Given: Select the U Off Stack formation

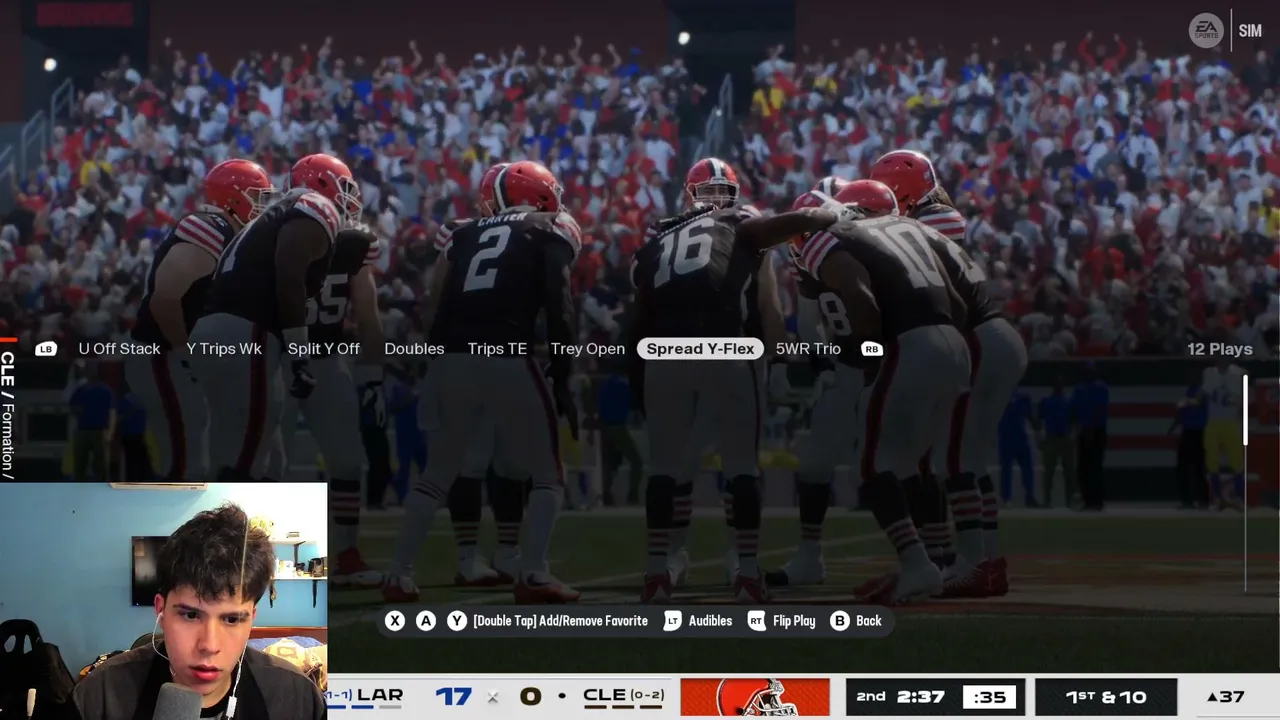Looking at the screenshot, I should 119,349.
